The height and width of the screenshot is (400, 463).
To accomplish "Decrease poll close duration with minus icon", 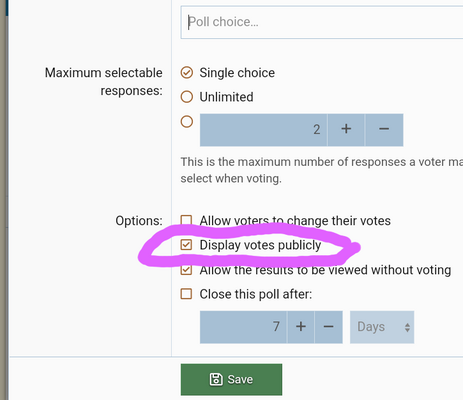I will pos(329,327).
